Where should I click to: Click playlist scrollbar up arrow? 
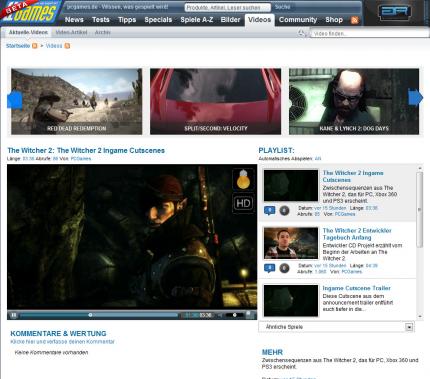tap(420, 168)
